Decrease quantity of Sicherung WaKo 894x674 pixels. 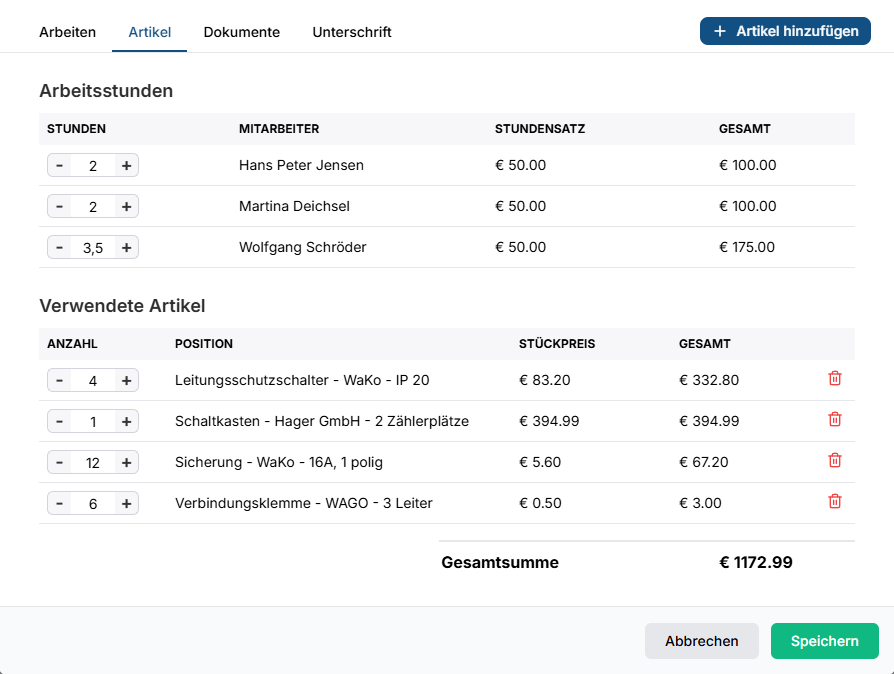(60, 463)
